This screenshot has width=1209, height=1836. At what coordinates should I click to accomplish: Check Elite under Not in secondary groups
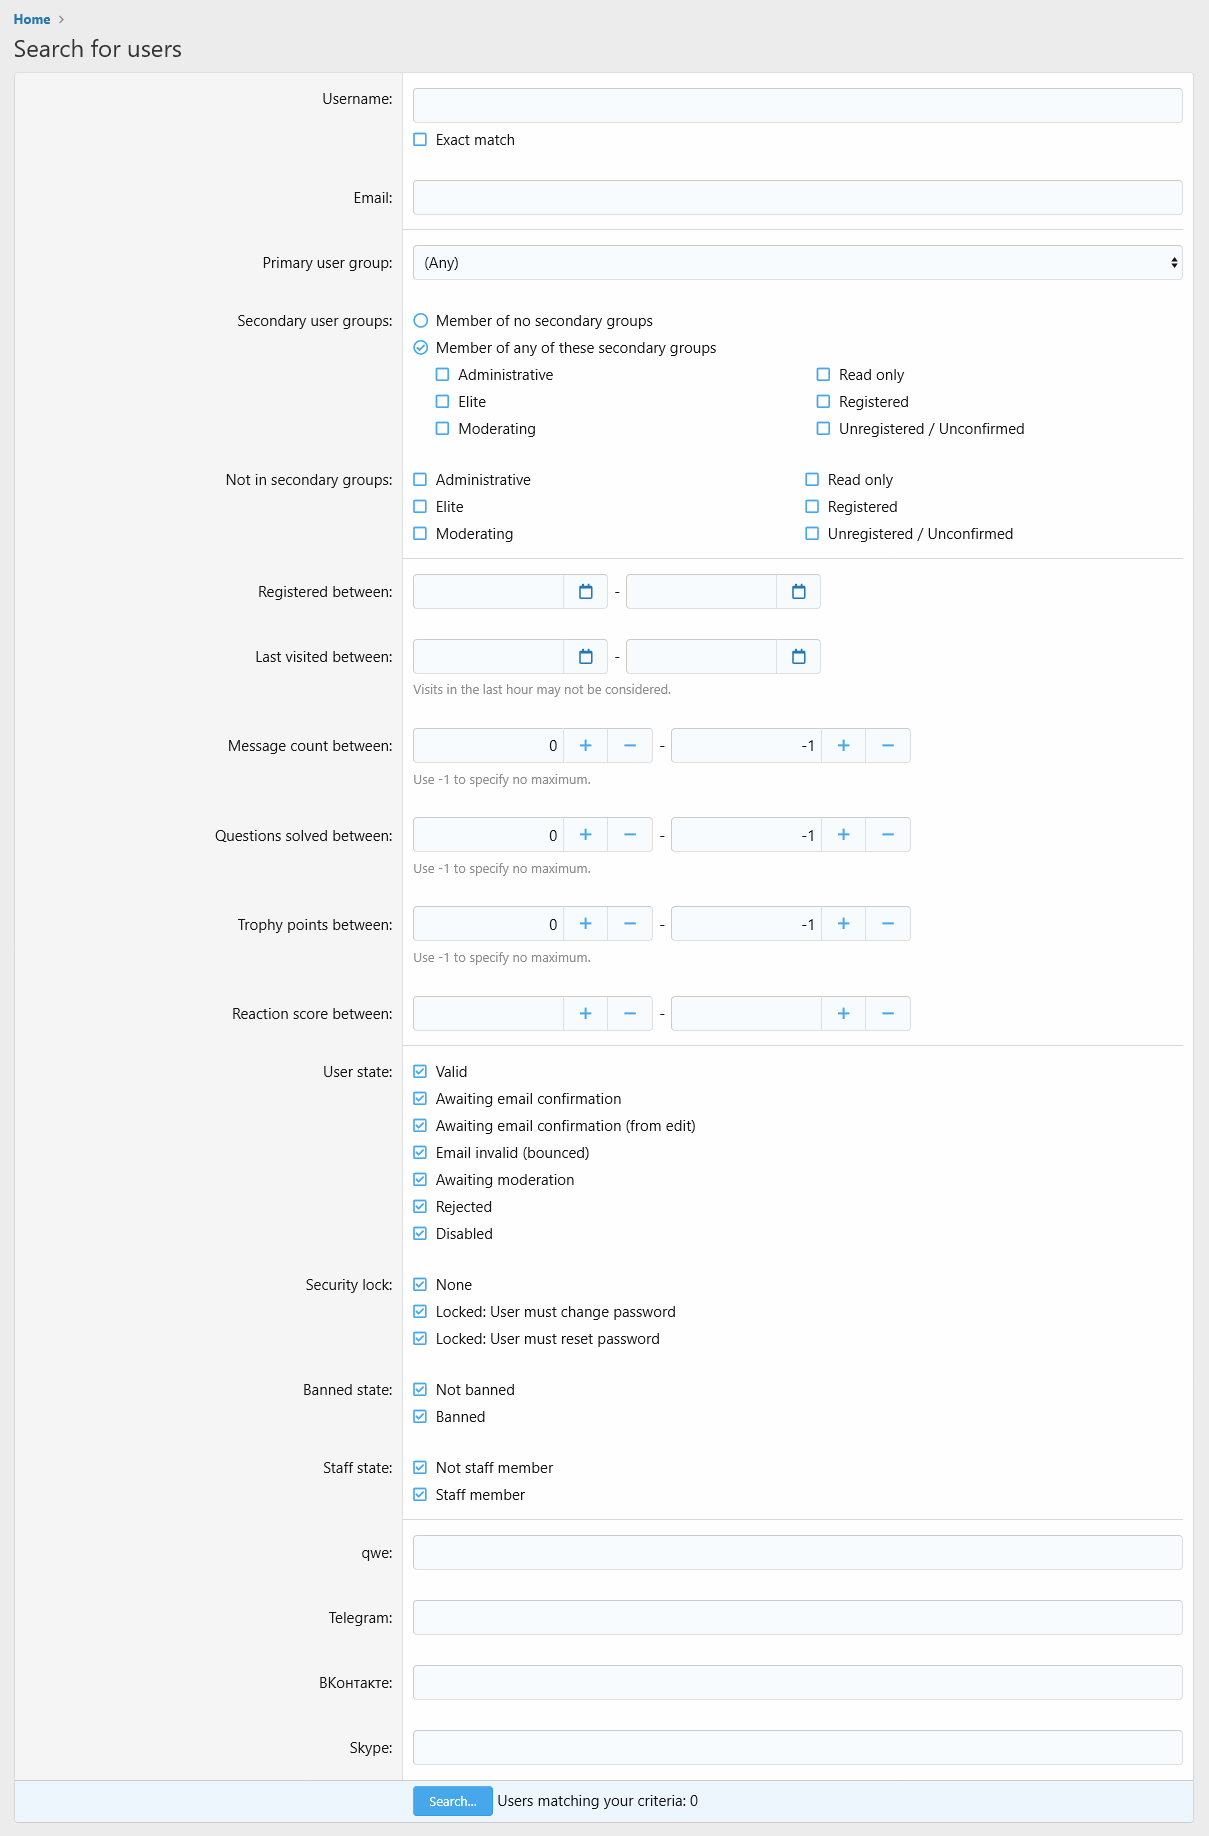coord(420,507)
